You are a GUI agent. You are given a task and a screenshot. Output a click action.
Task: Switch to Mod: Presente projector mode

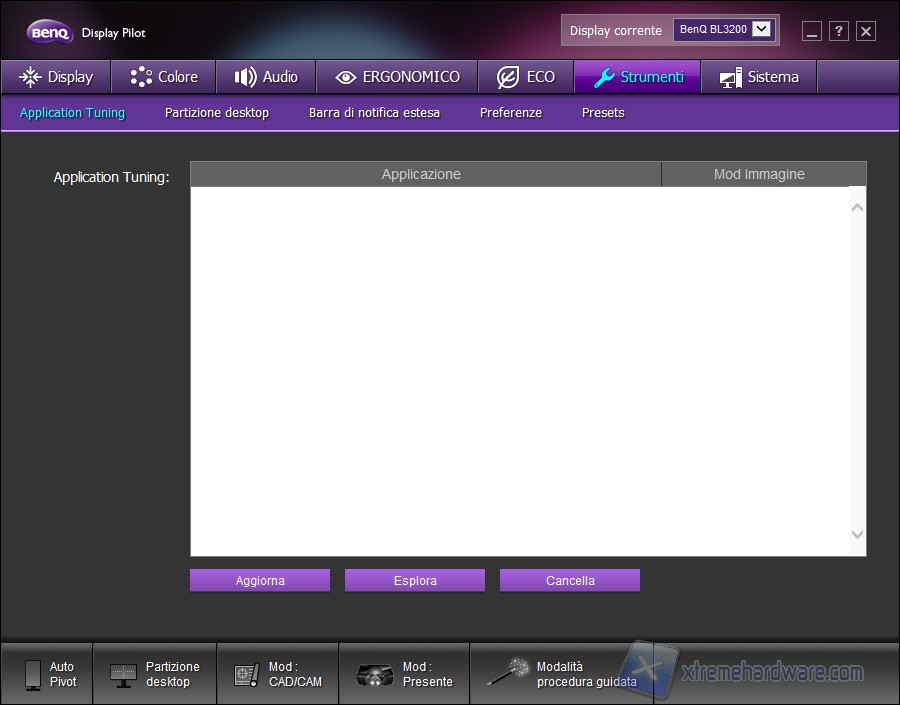(403, 674)
